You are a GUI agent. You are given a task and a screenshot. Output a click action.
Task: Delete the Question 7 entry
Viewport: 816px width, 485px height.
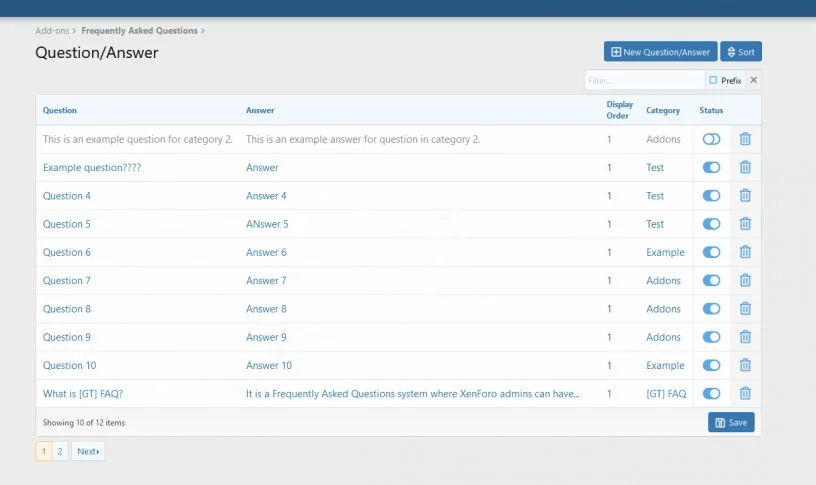click(745, 281)
